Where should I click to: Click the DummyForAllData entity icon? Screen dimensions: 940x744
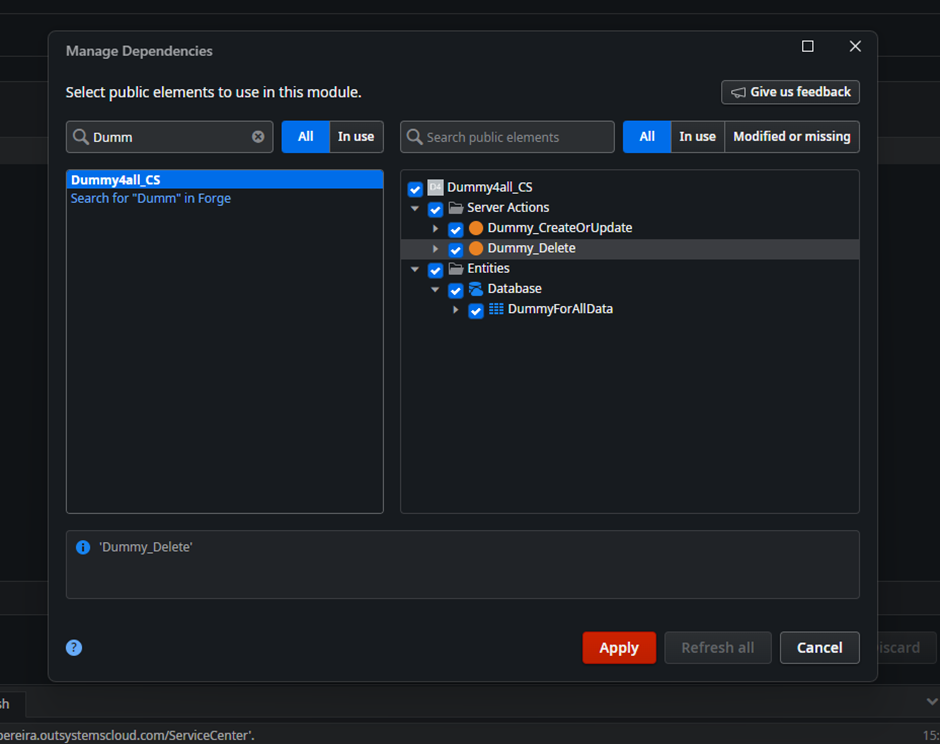496,309
